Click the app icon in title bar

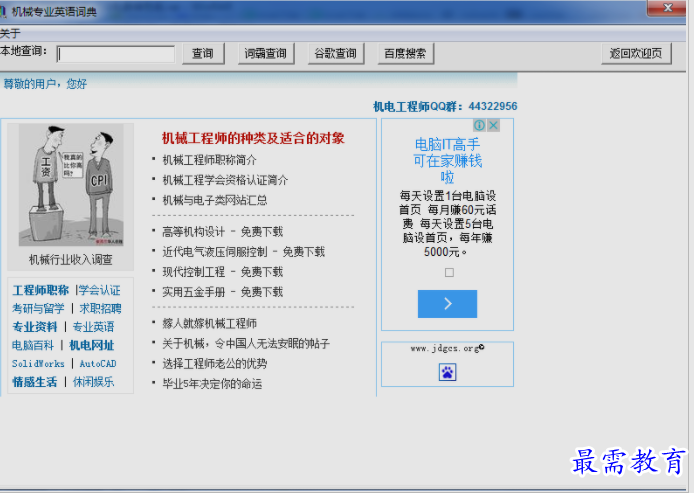pyautogui.click(x=3, y=11)
